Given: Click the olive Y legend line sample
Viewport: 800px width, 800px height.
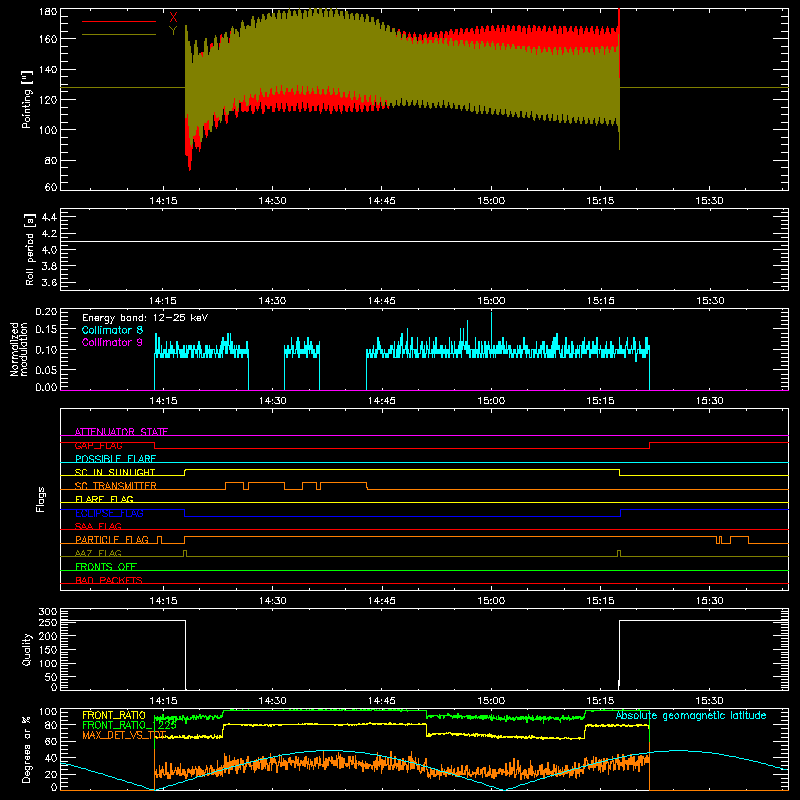Looking at the screenshot, I should [119, 35].
